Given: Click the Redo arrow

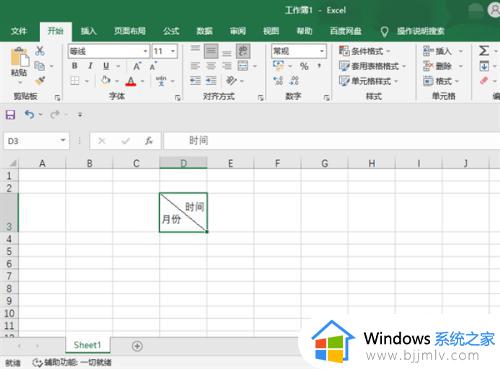Looking at the screenshot, I should coord(55,115).
